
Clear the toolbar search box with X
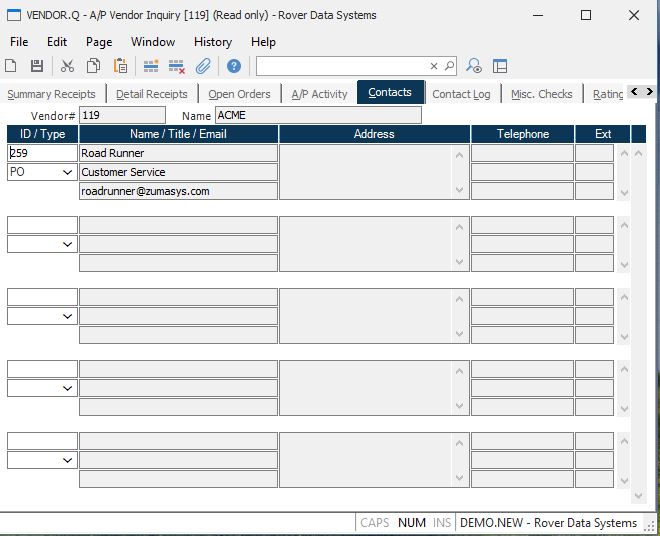tap(434, 66)
